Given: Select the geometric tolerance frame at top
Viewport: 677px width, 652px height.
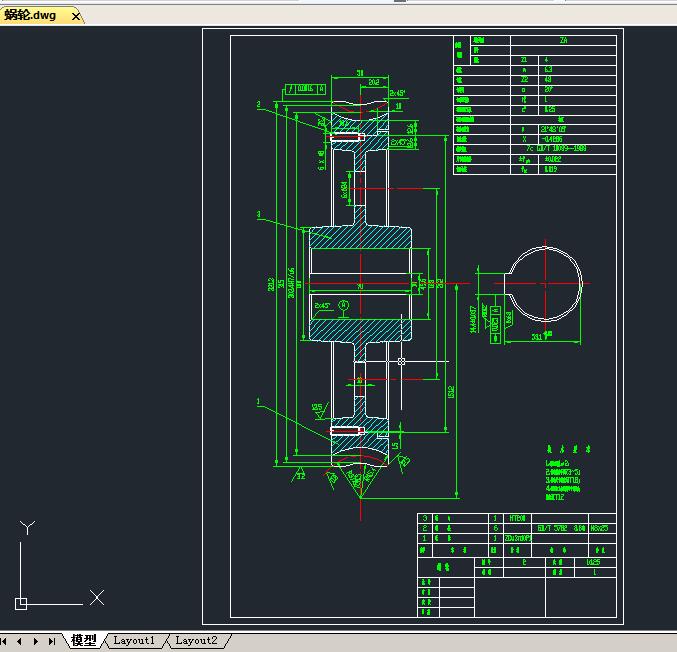Looking at the screenshot, I should [306, 89].
